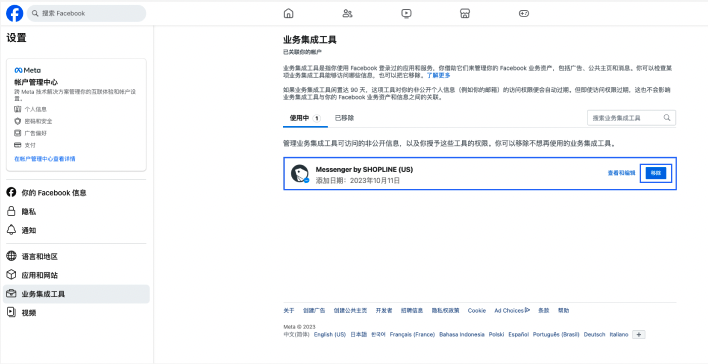Switch to the 使用中 tab
708x364 pixels.
(x=305, y=118)
